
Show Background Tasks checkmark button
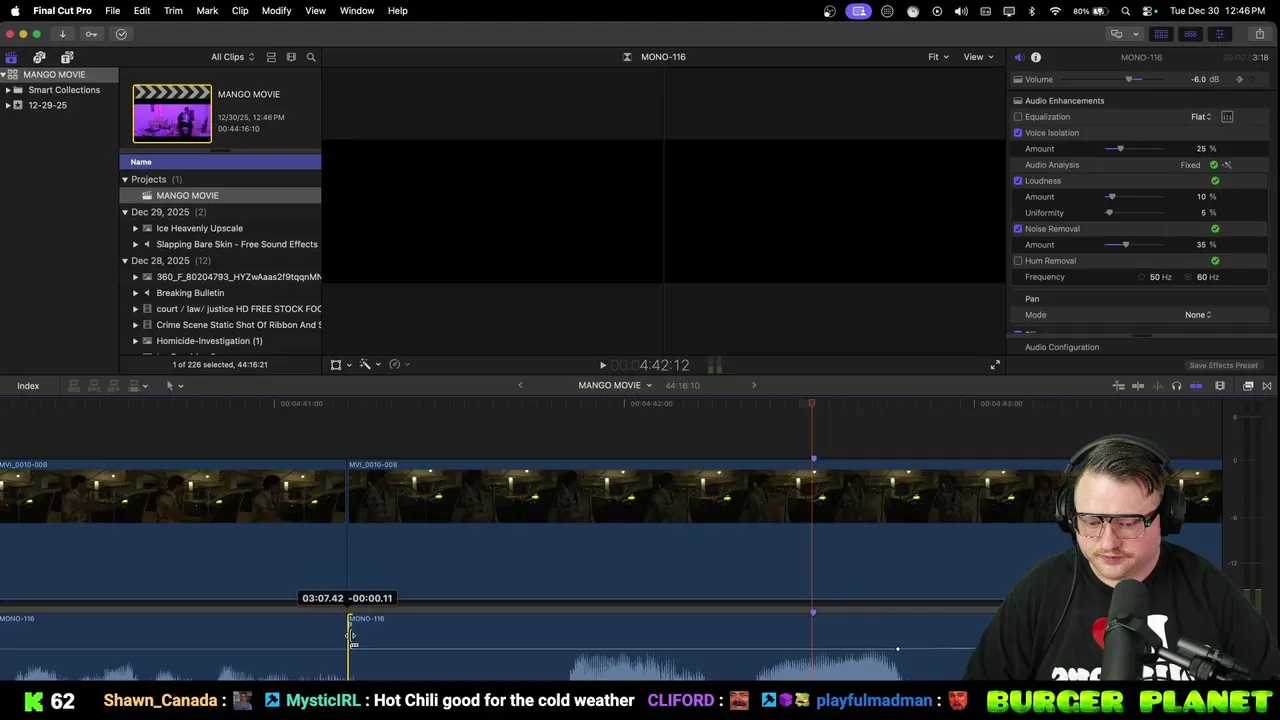pos(121,34)
